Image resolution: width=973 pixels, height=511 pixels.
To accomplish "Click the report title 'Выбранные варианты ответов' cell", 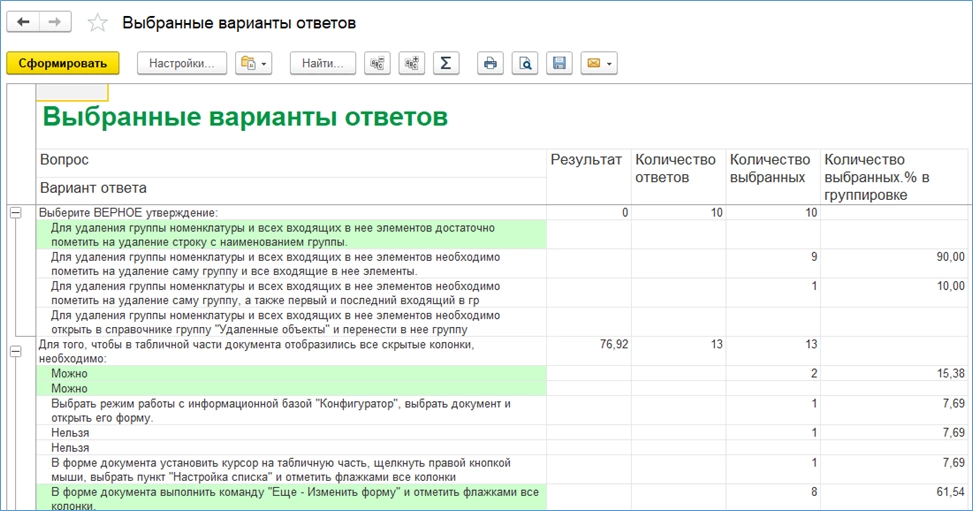I will coord(245,117).
